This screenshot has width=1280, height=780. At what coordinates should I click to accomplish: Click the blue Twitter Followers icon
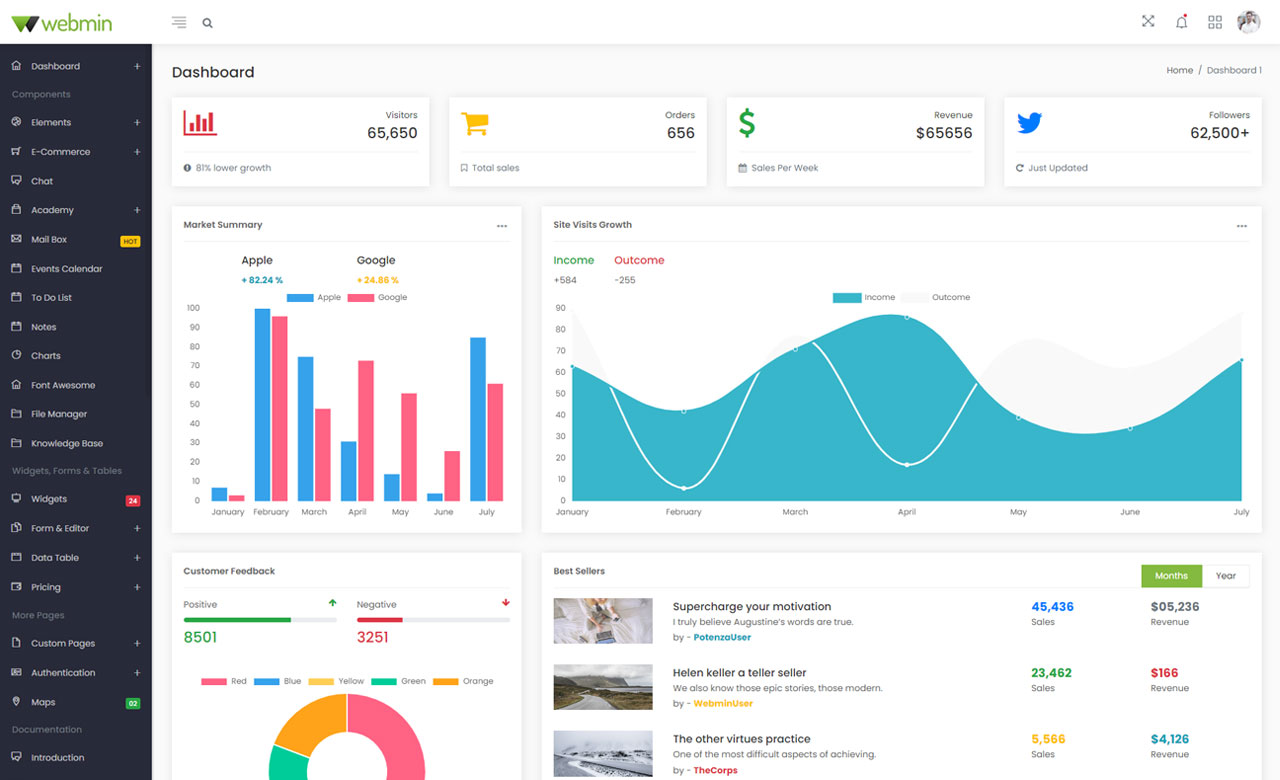(x=1030, y=123)
